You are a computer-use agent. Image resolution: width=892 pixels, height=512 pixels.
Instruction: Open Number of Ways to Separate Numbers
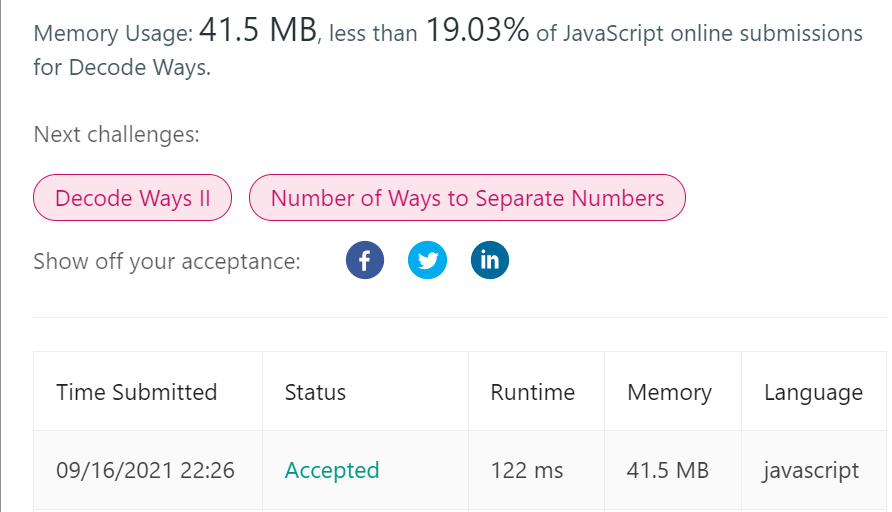point(467,198)
